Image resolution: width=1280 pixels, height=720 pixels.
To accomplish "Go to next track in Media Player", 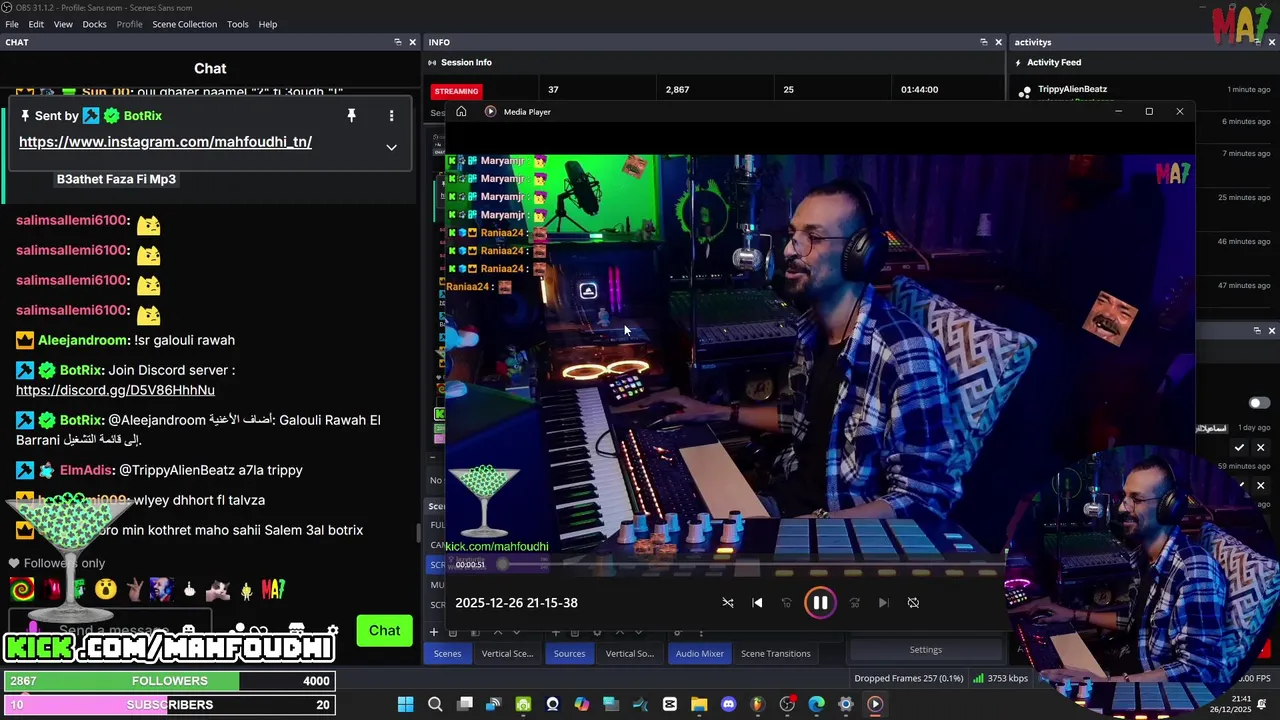I will 883,603.
